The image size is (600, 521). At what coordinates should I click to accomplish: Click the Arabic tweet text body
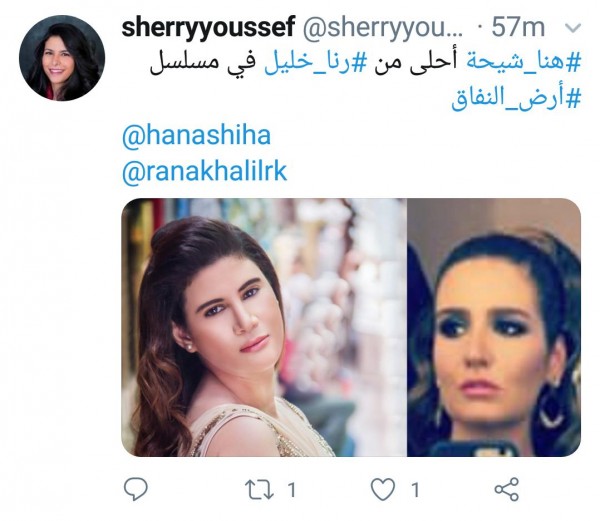(365, 81)
